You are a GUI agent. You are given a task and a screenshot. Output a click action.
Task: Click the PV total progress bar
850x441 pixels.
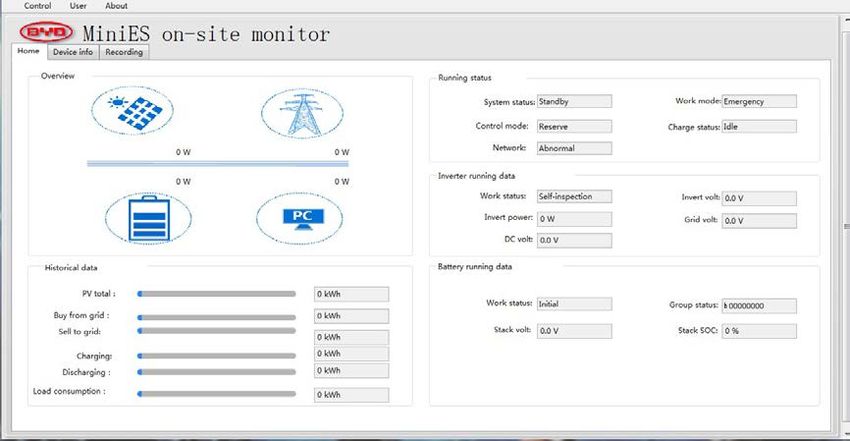217,294
